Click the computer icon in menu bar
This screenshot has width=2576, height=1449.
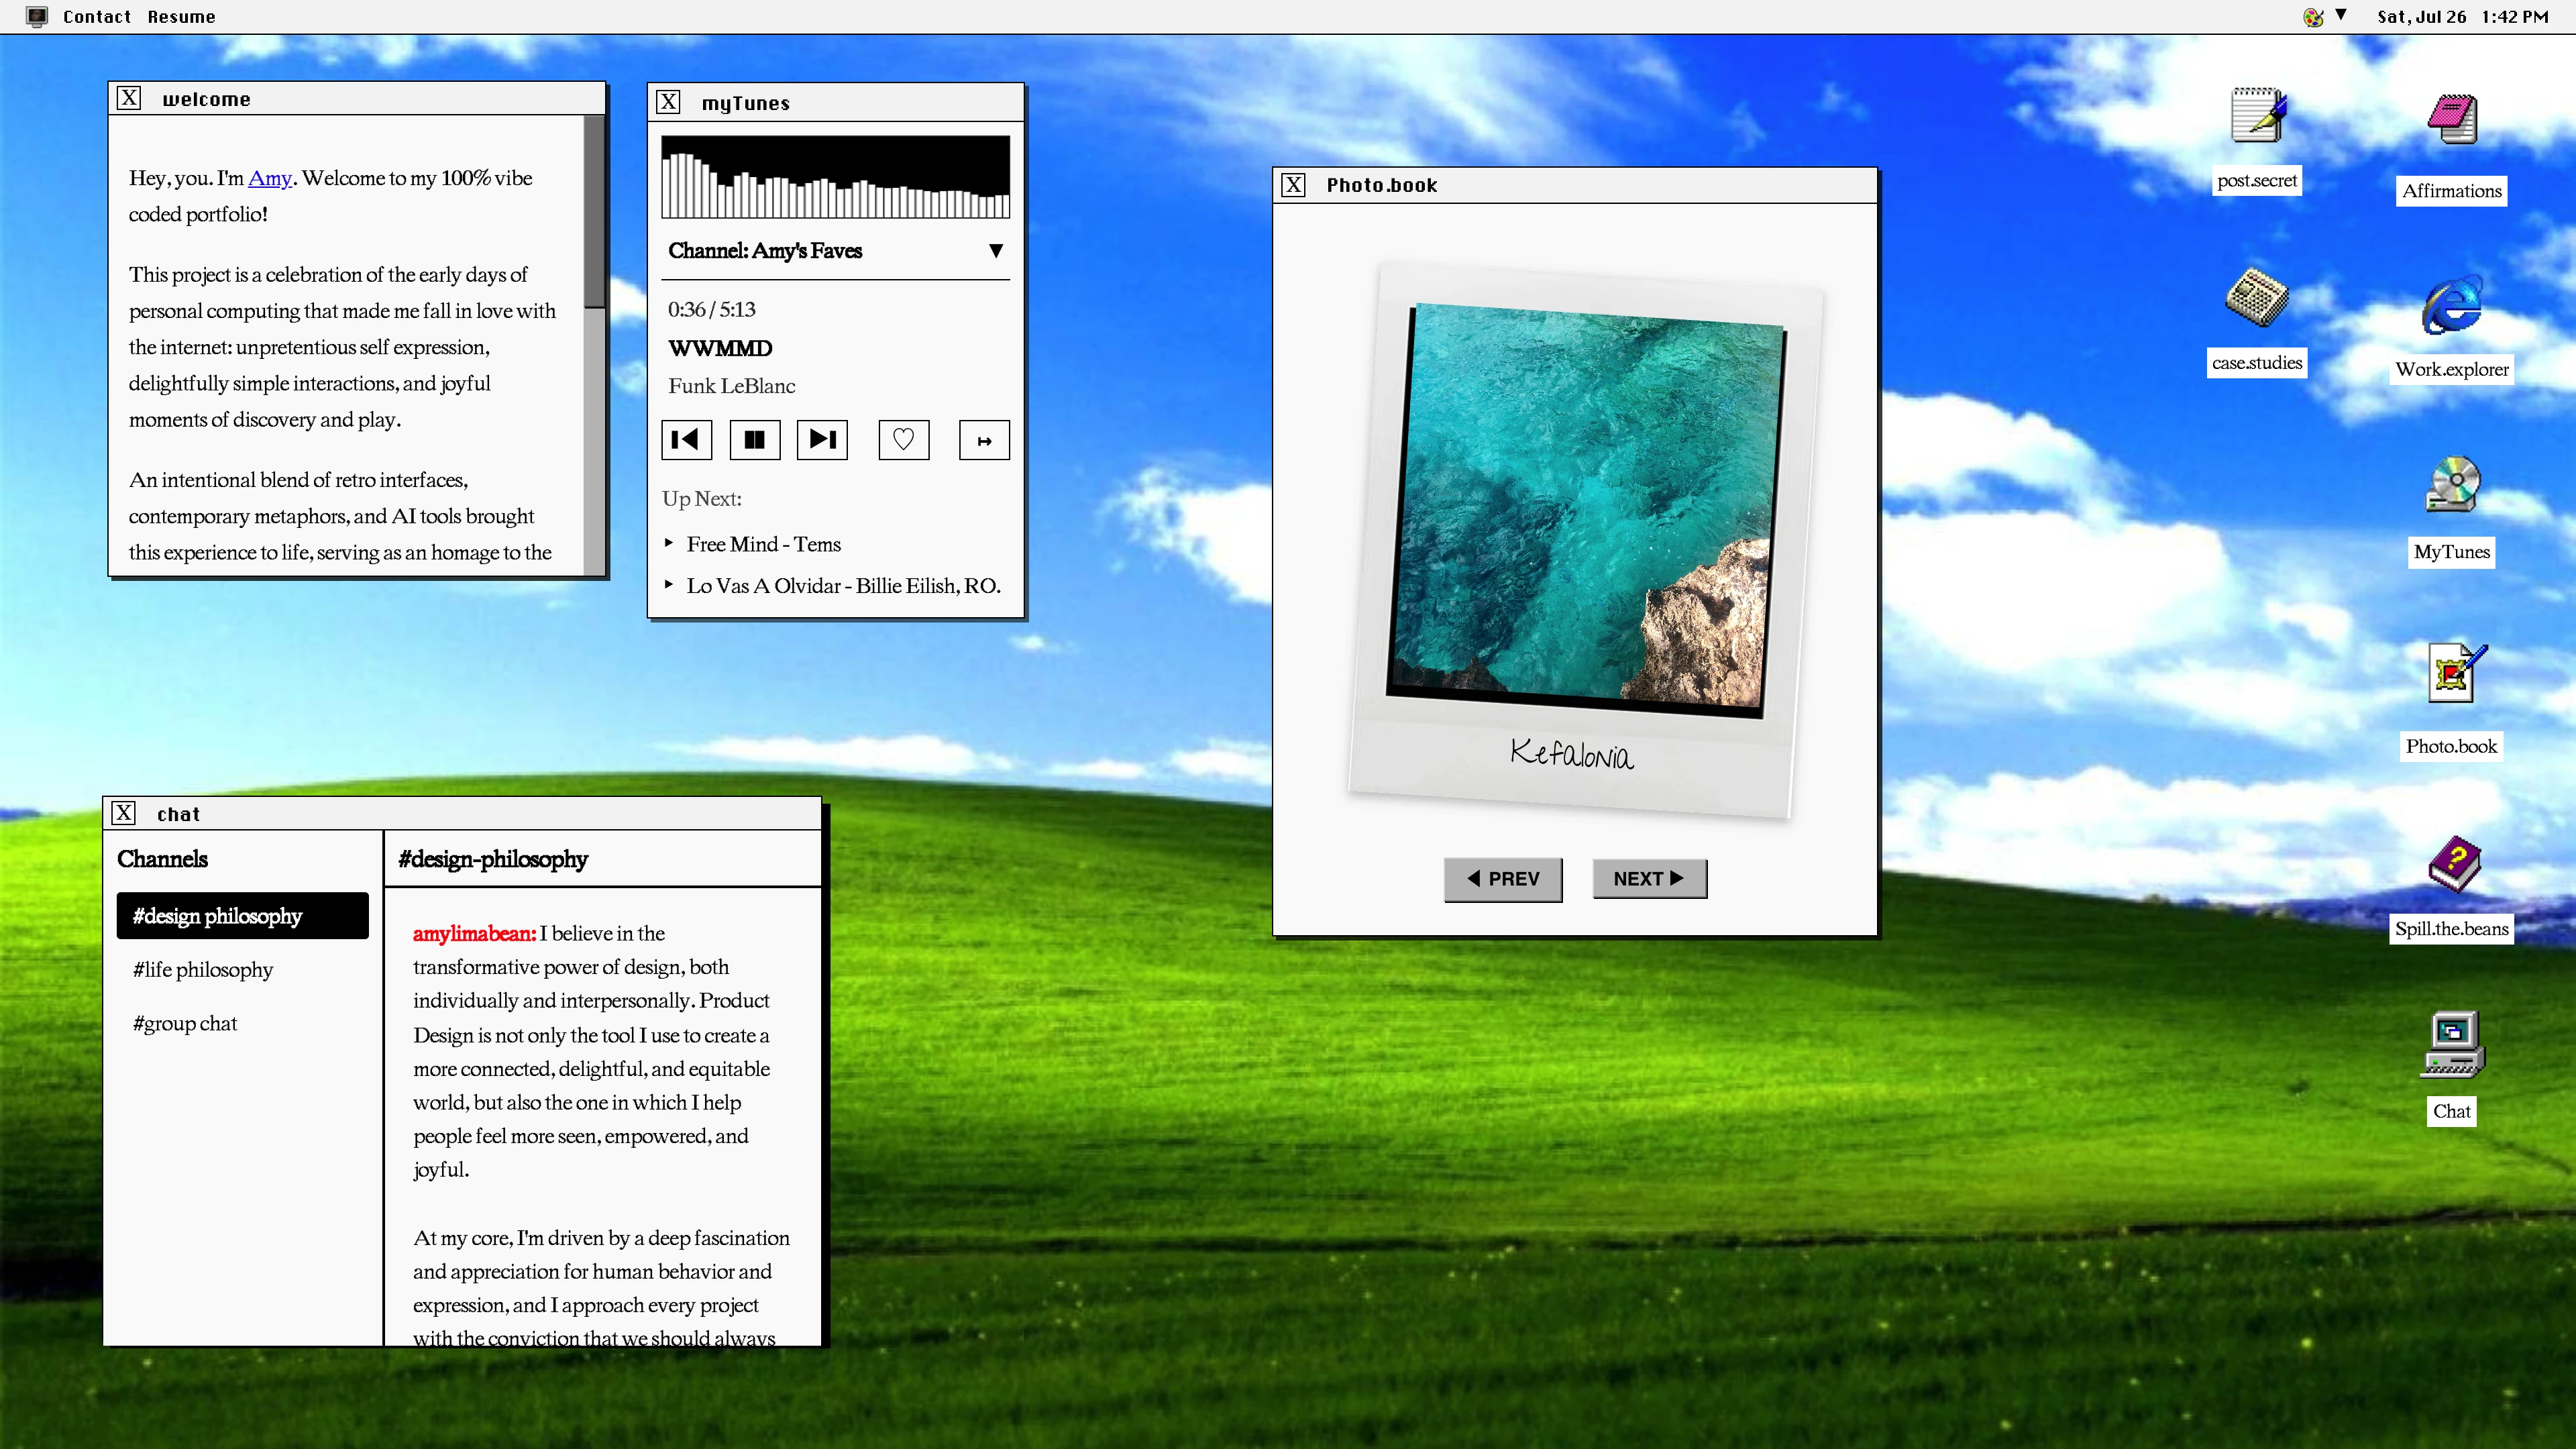click(x=37, y=16)
